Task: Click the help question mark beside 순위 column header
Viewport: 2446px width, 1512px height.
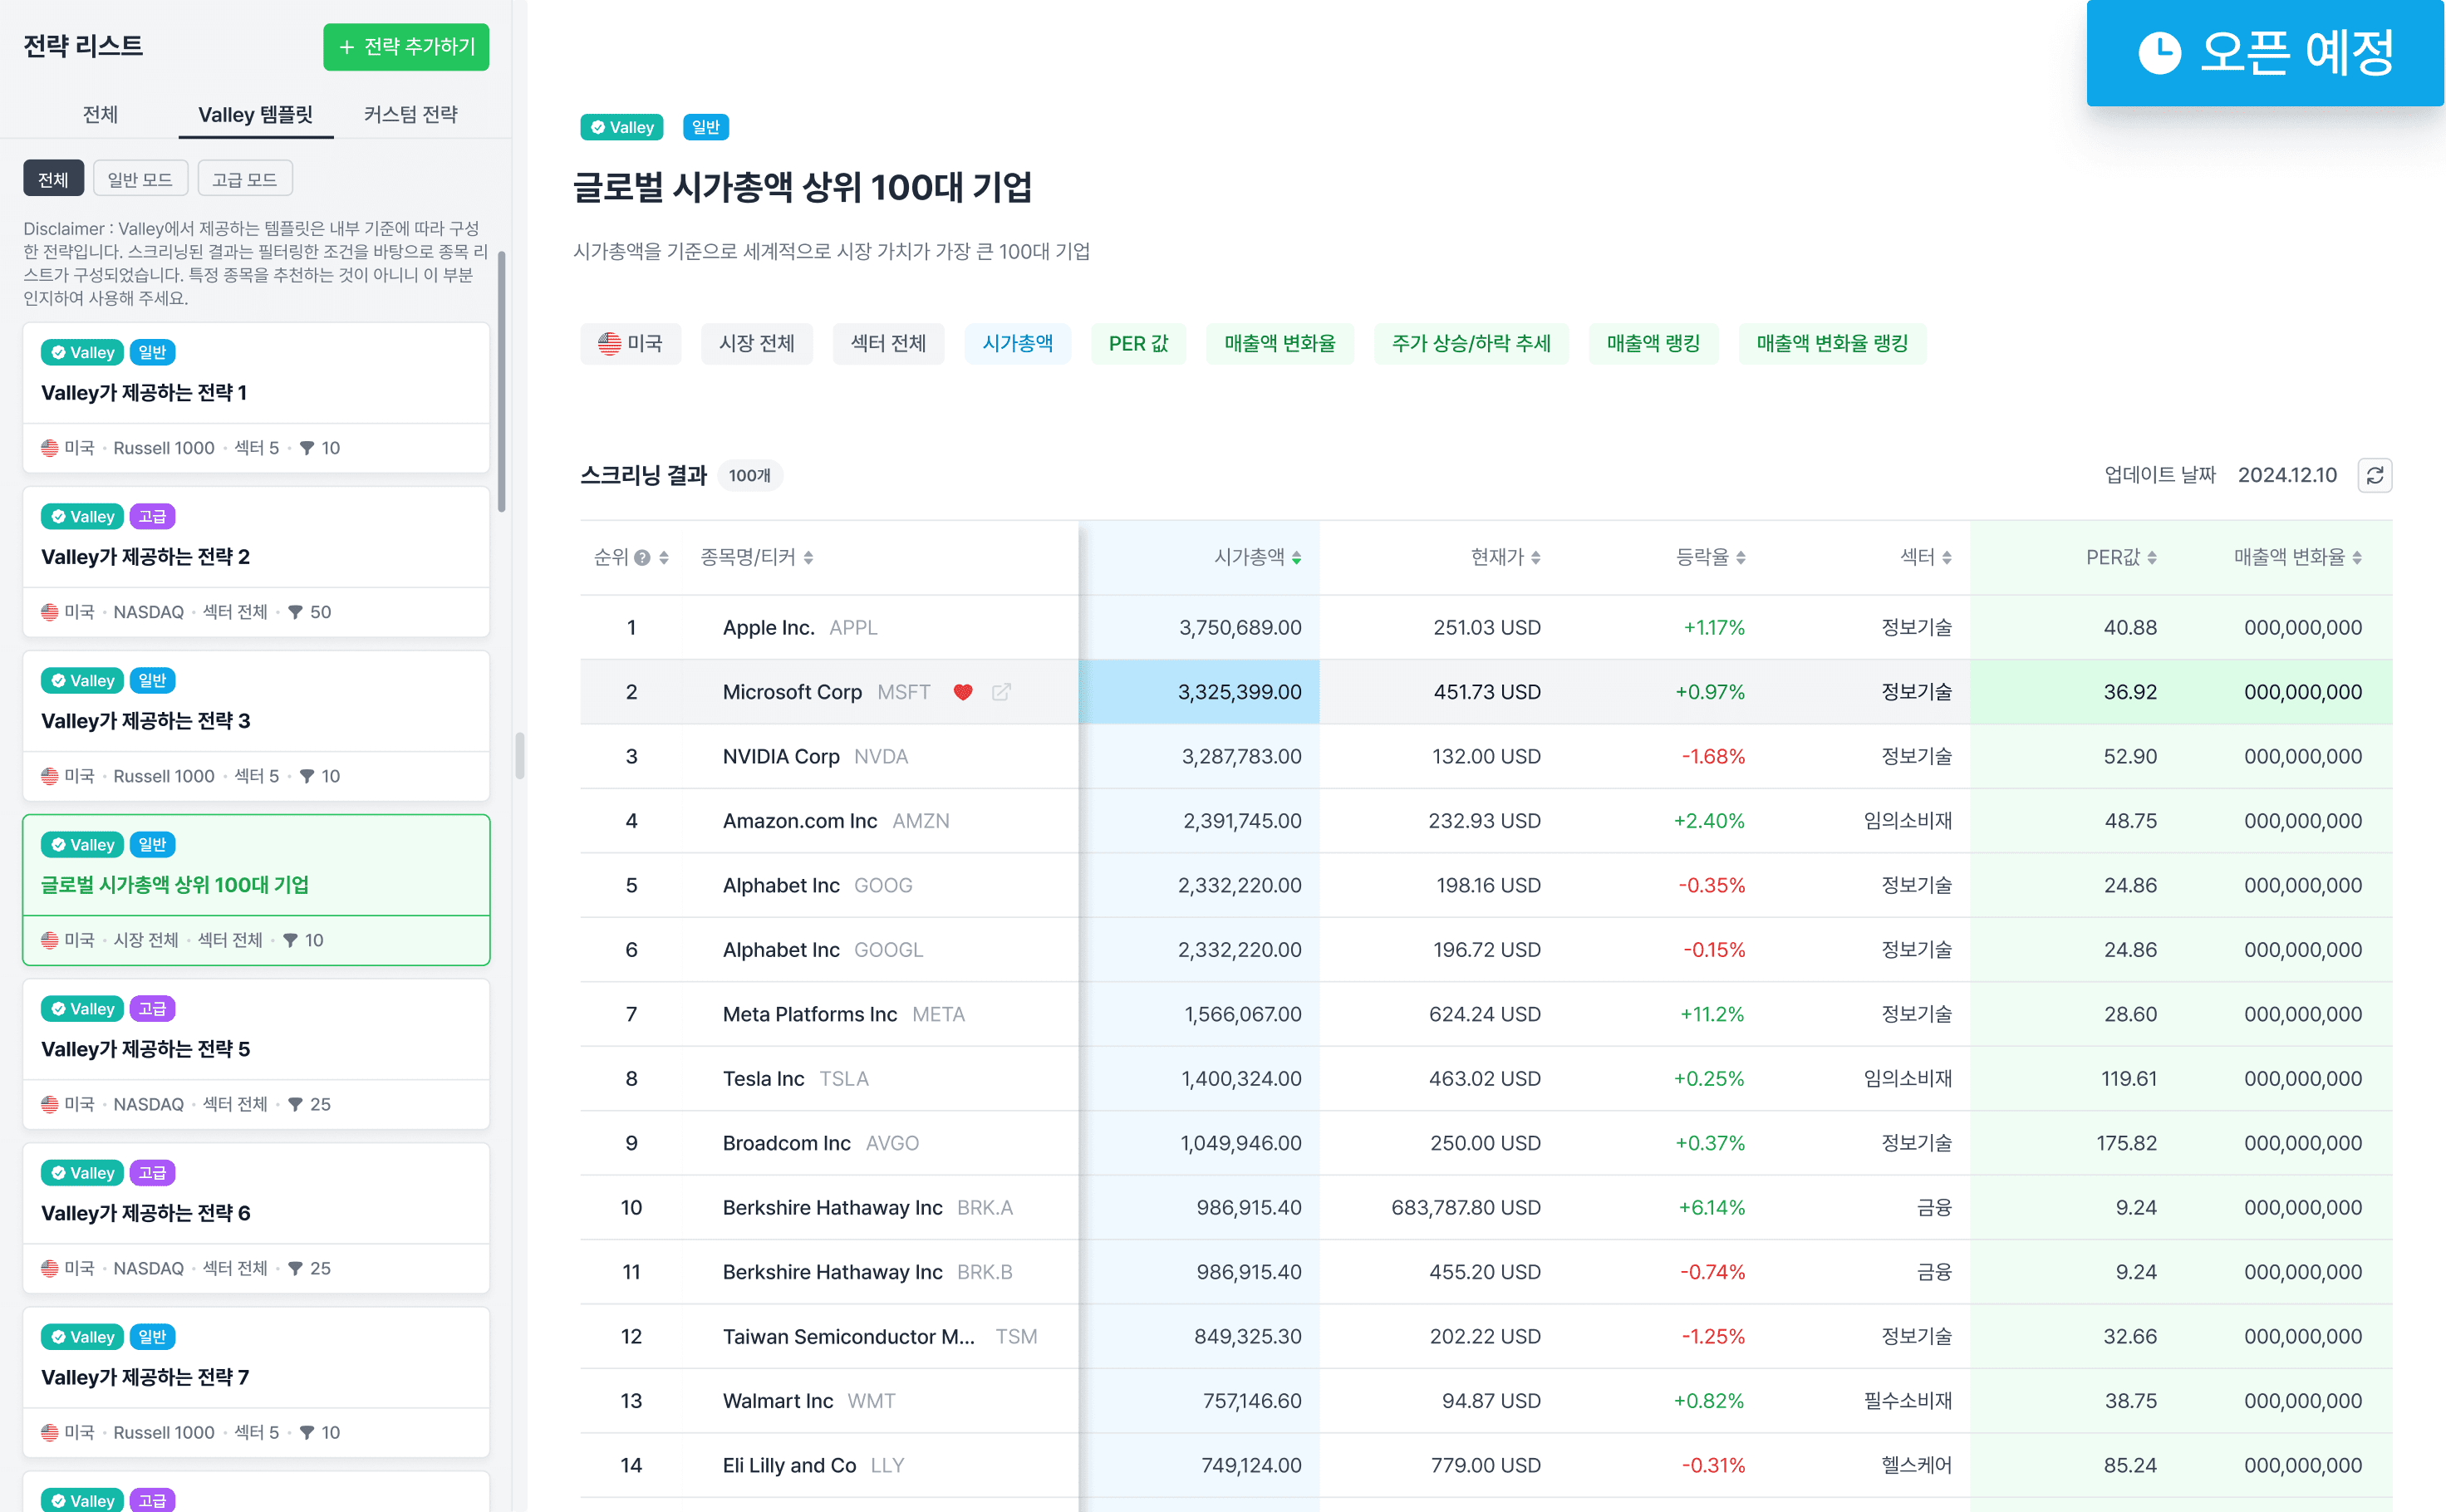Action: [644, 557]
